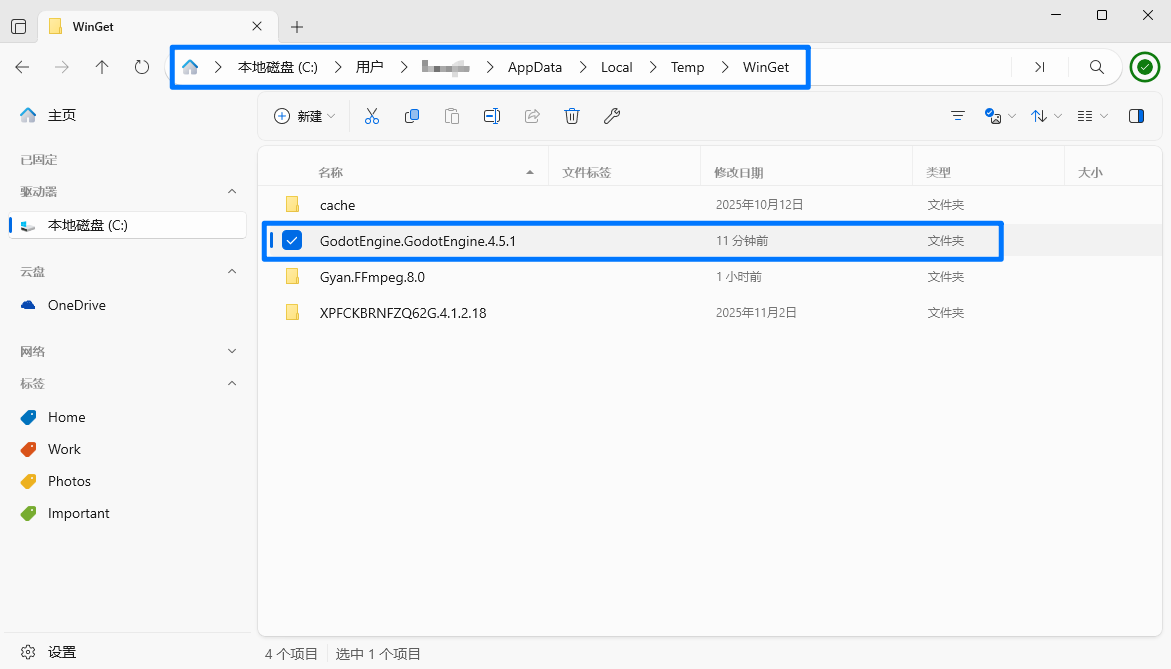Delete the selection with the trash icon
Screen dimensions: 1171x669
pyautogui.click(x=572, y=116)
